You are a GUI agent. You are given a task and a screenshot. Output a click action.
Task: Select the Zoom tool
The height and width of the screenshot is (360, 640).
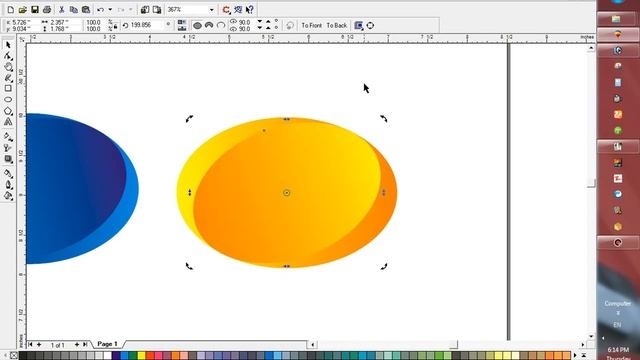pos(8,67)
